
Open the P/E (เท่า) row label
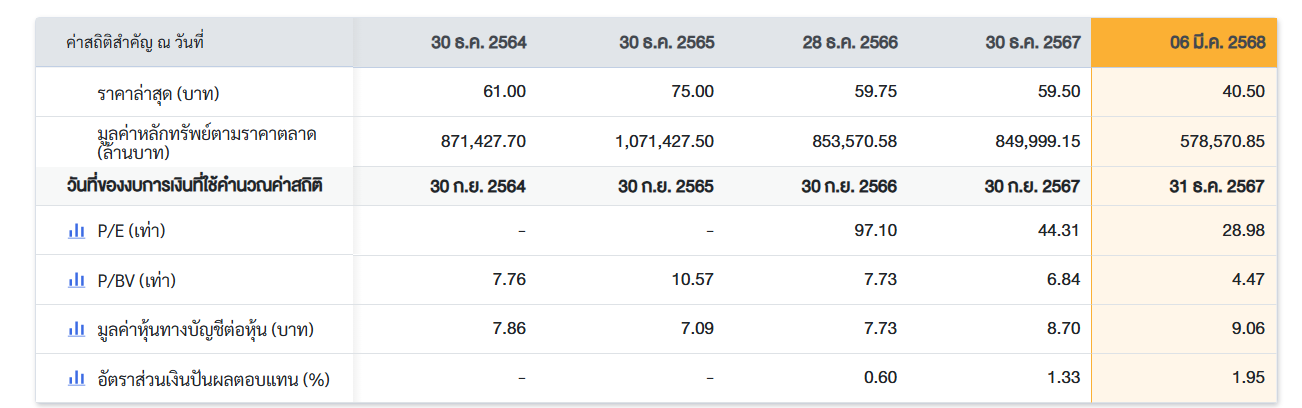[131, 231]
